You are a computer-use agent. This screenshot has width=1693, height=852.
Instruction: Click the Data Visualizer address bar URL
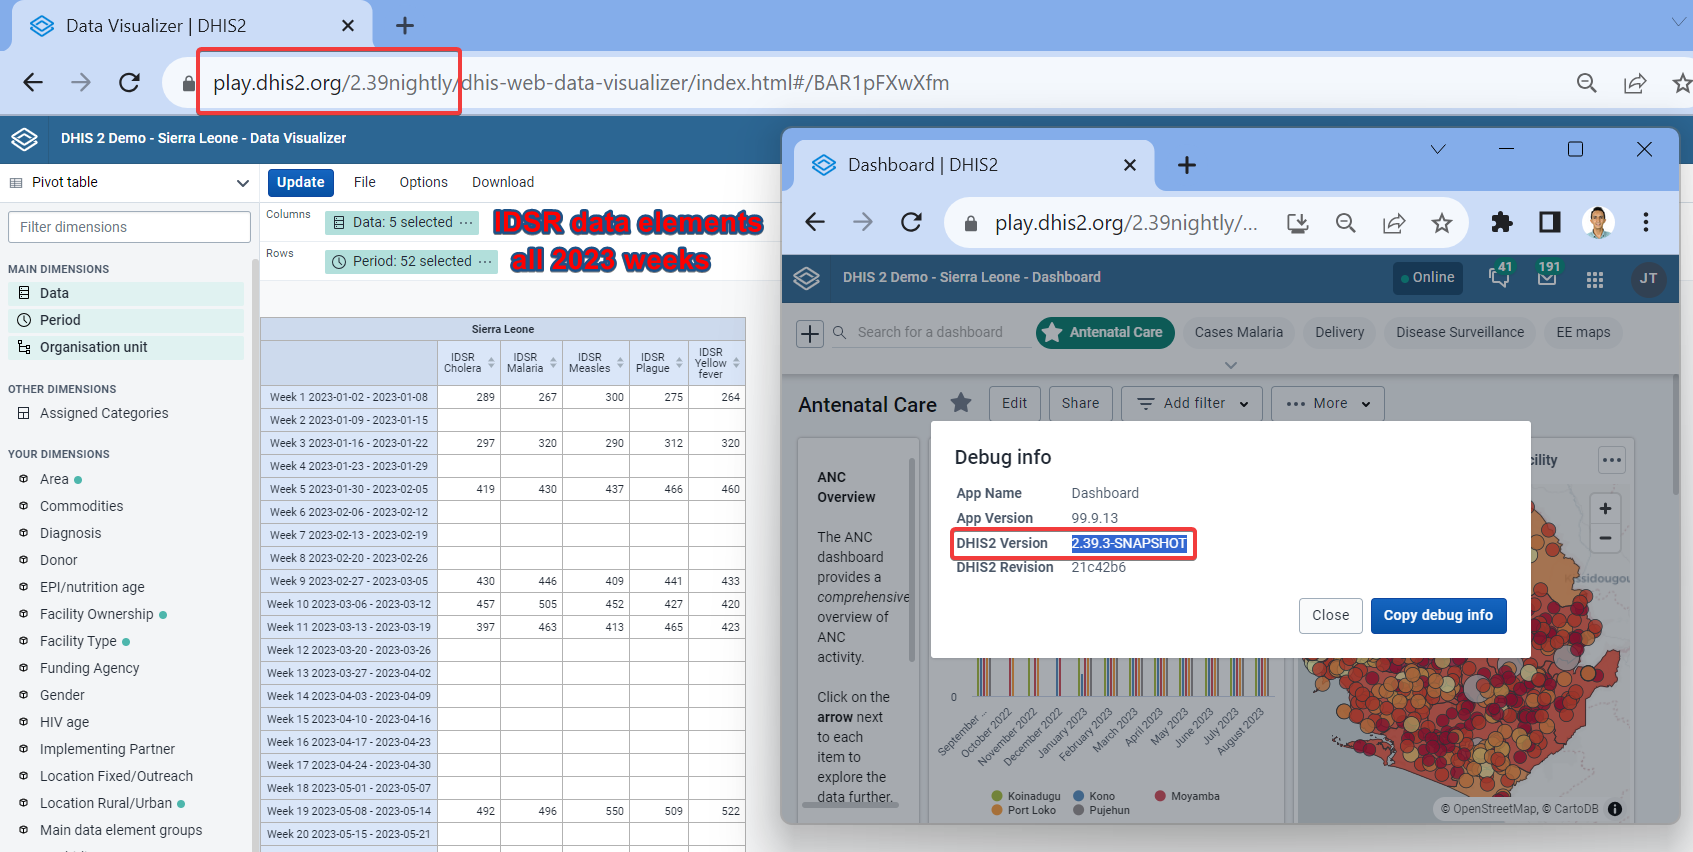(581, 83)
